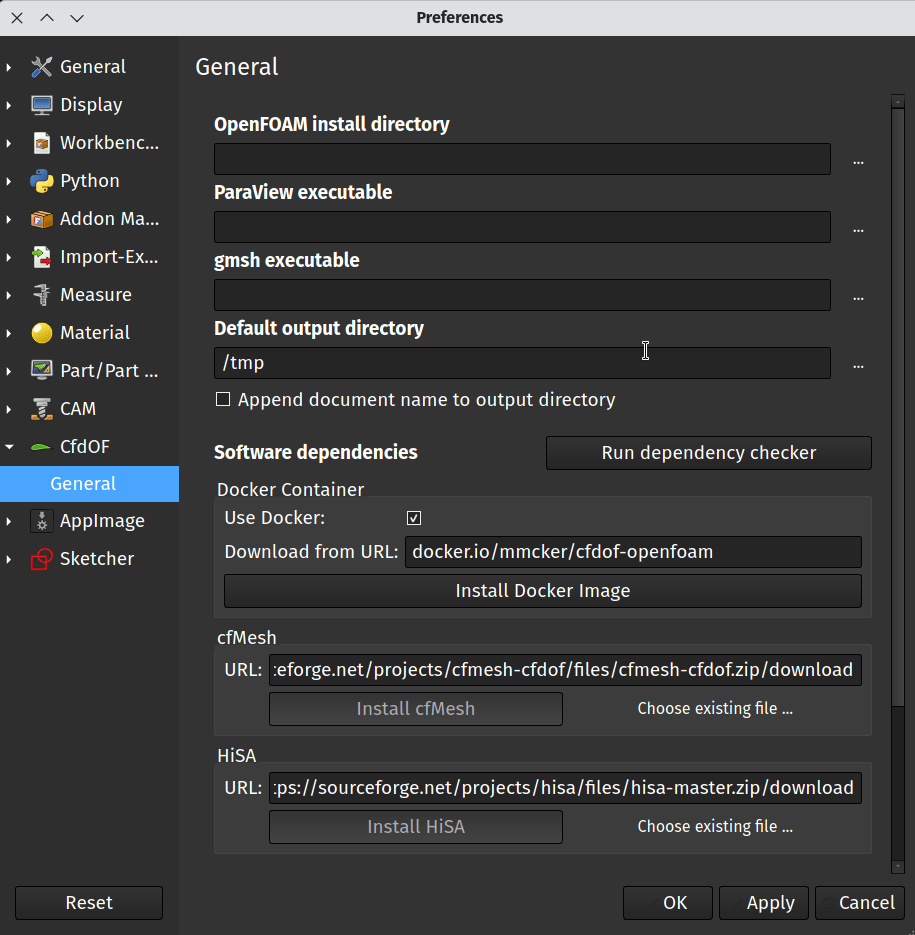Click the Import-Export sidebar icon

click(x=41, y=256)
